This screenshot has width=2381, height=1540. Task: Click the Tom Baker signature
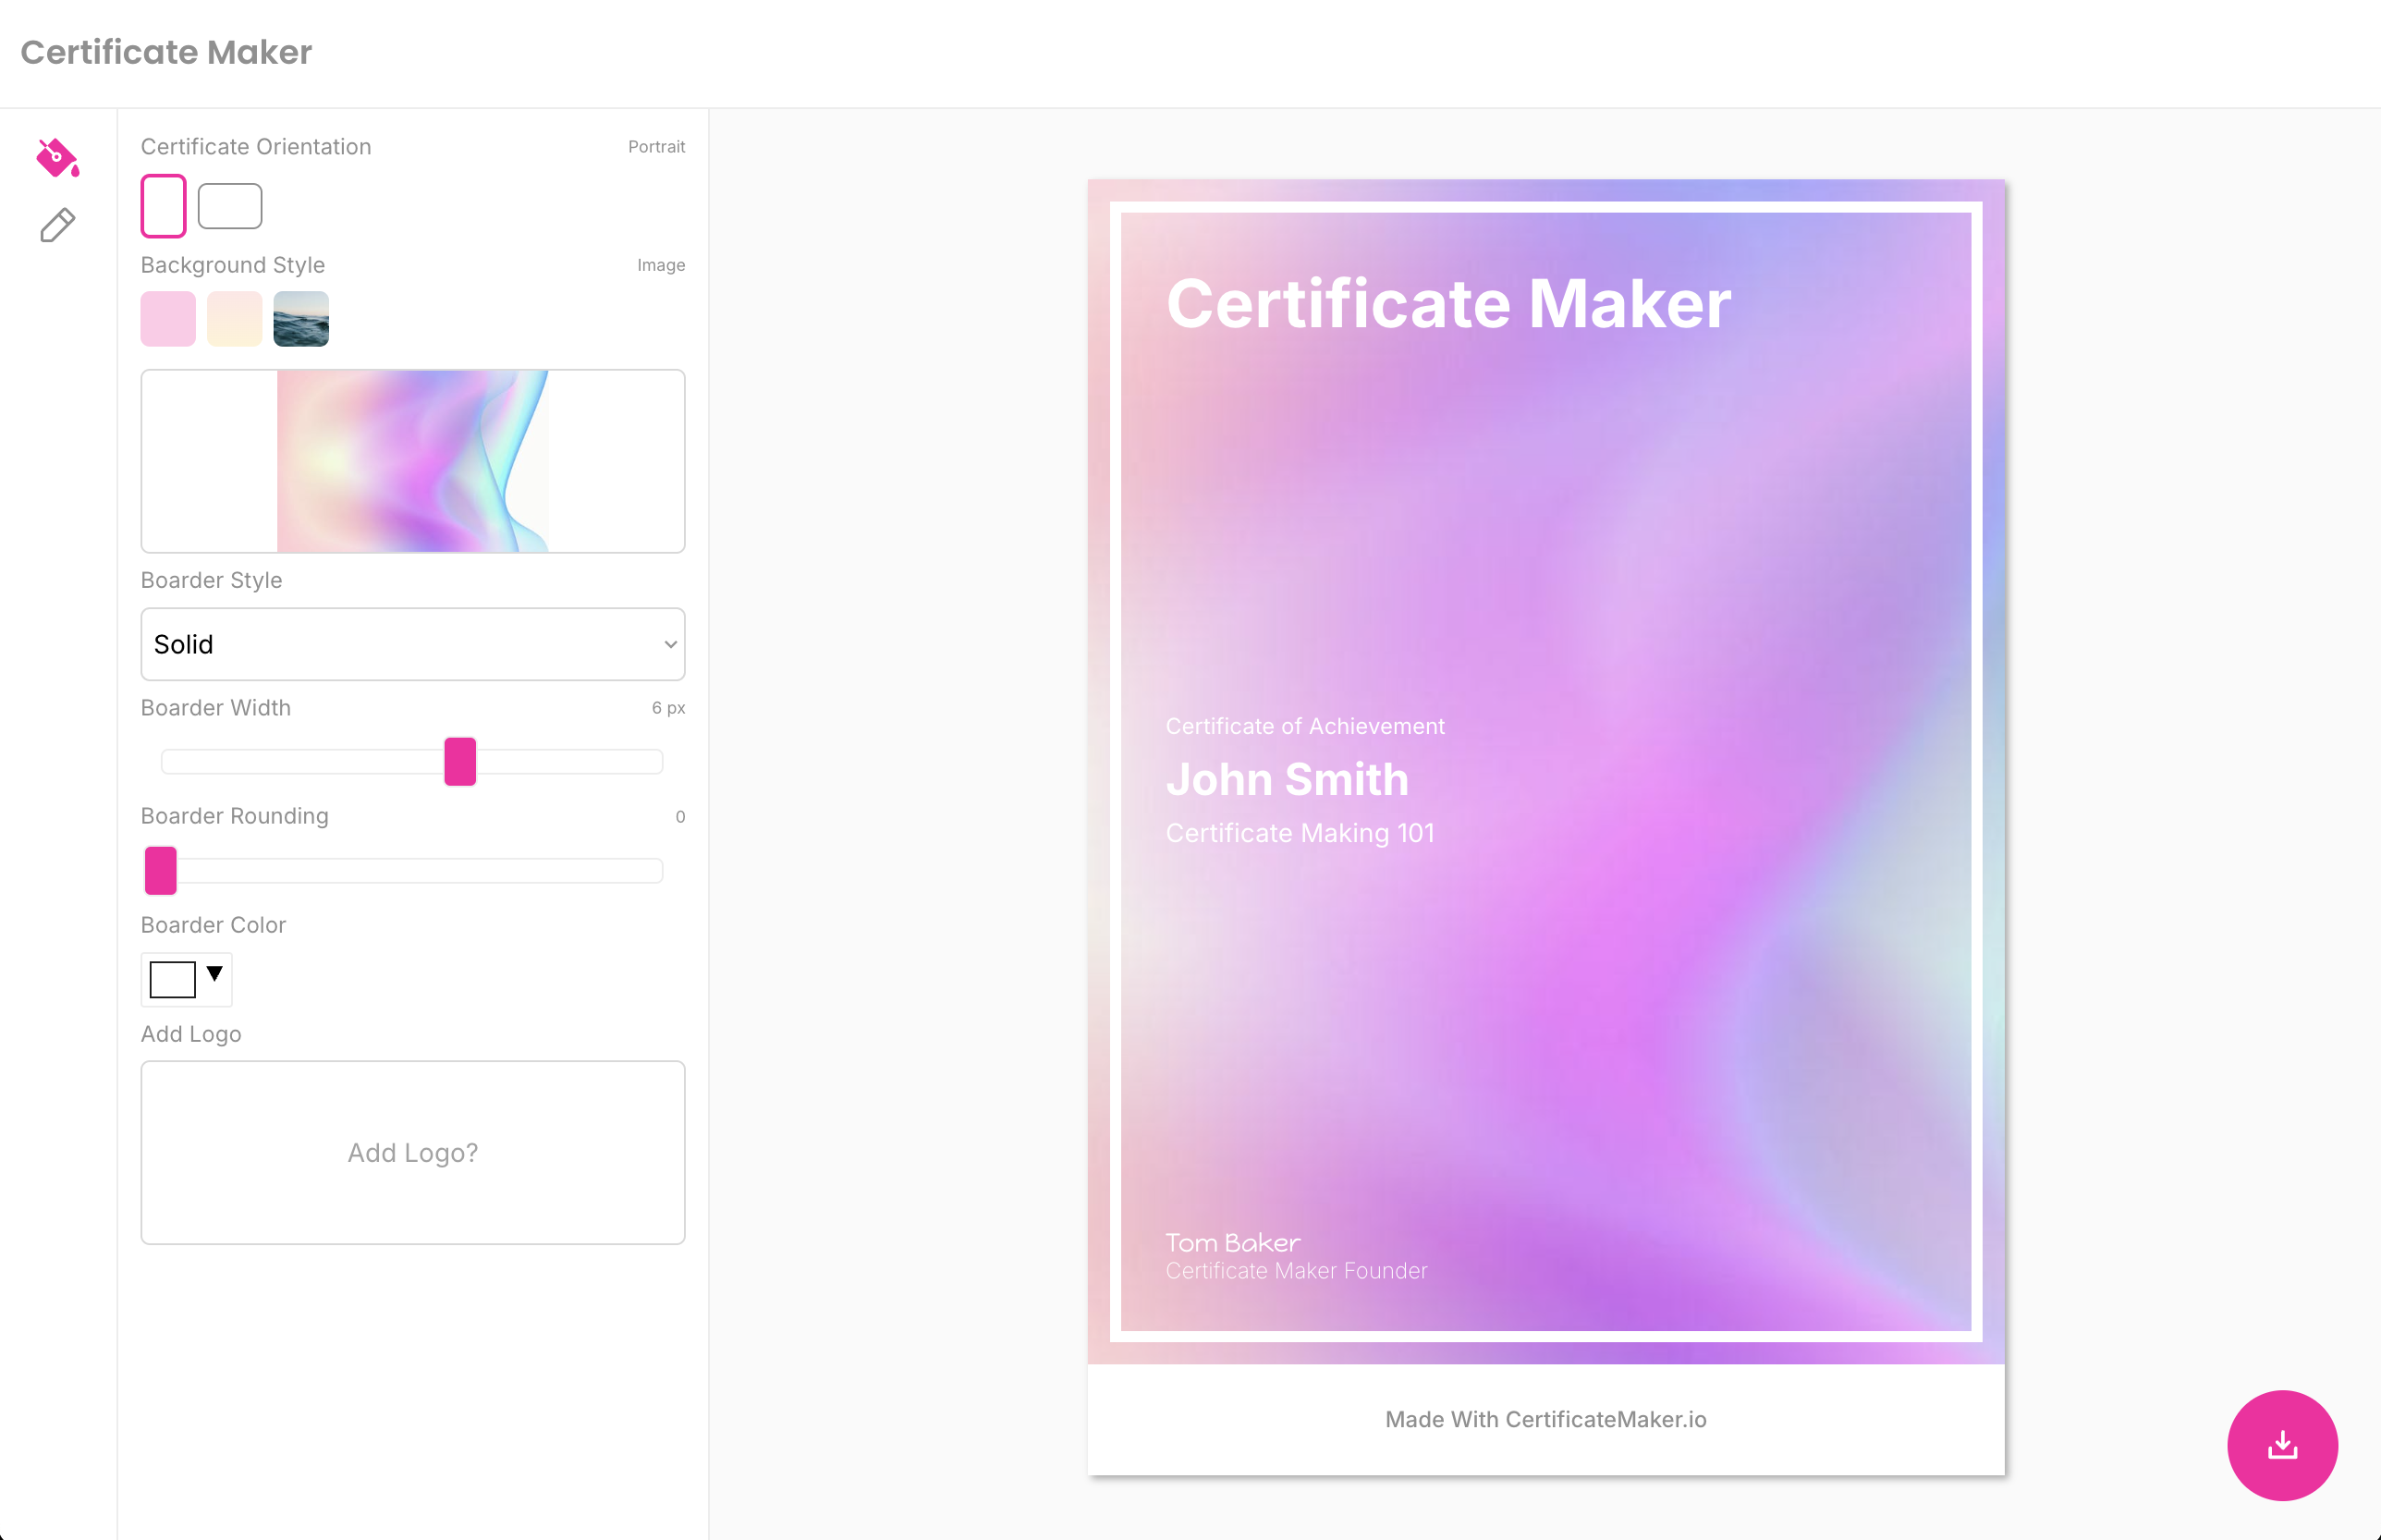[x=1233, y=1243]
